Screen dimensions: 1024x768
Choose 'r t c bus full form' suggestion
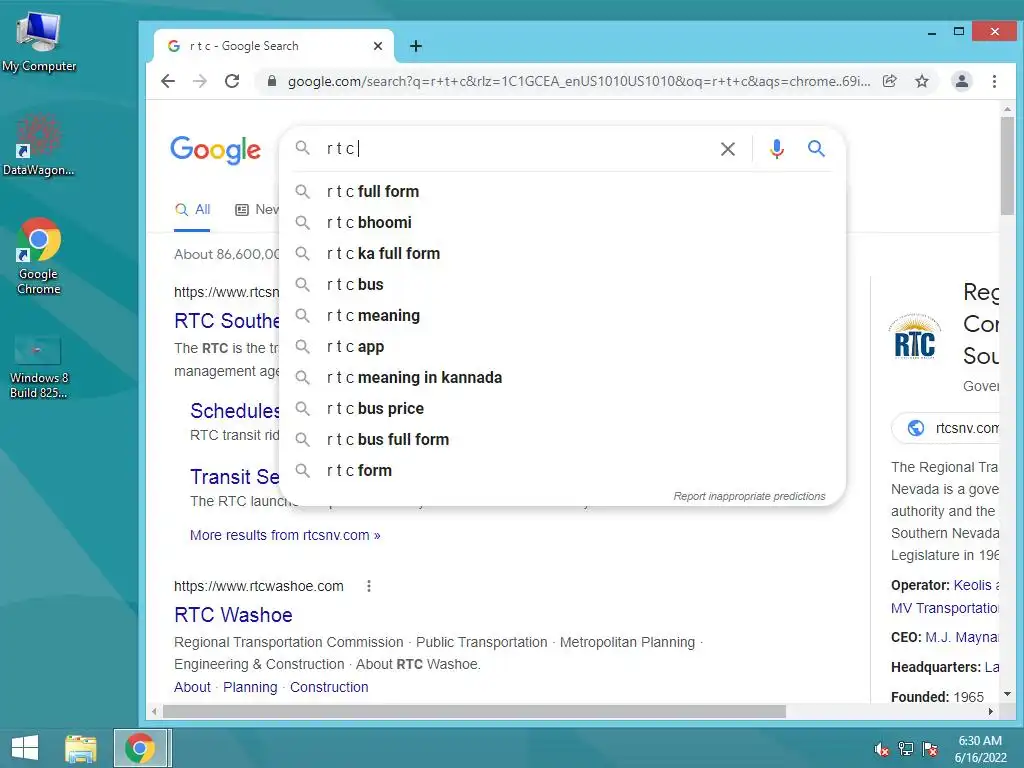coord(562,440)
